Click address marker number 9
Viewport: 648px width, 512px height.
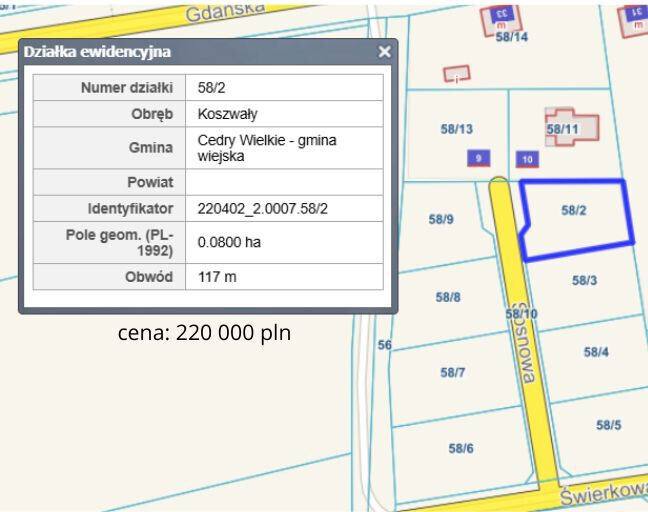pos(479,158)
